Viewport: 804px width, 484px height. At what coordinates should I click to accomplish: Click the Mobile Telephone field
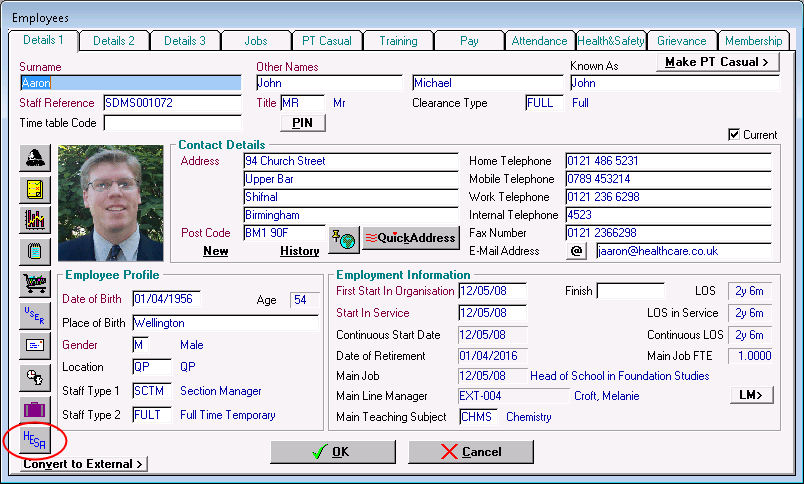point(669,179)
